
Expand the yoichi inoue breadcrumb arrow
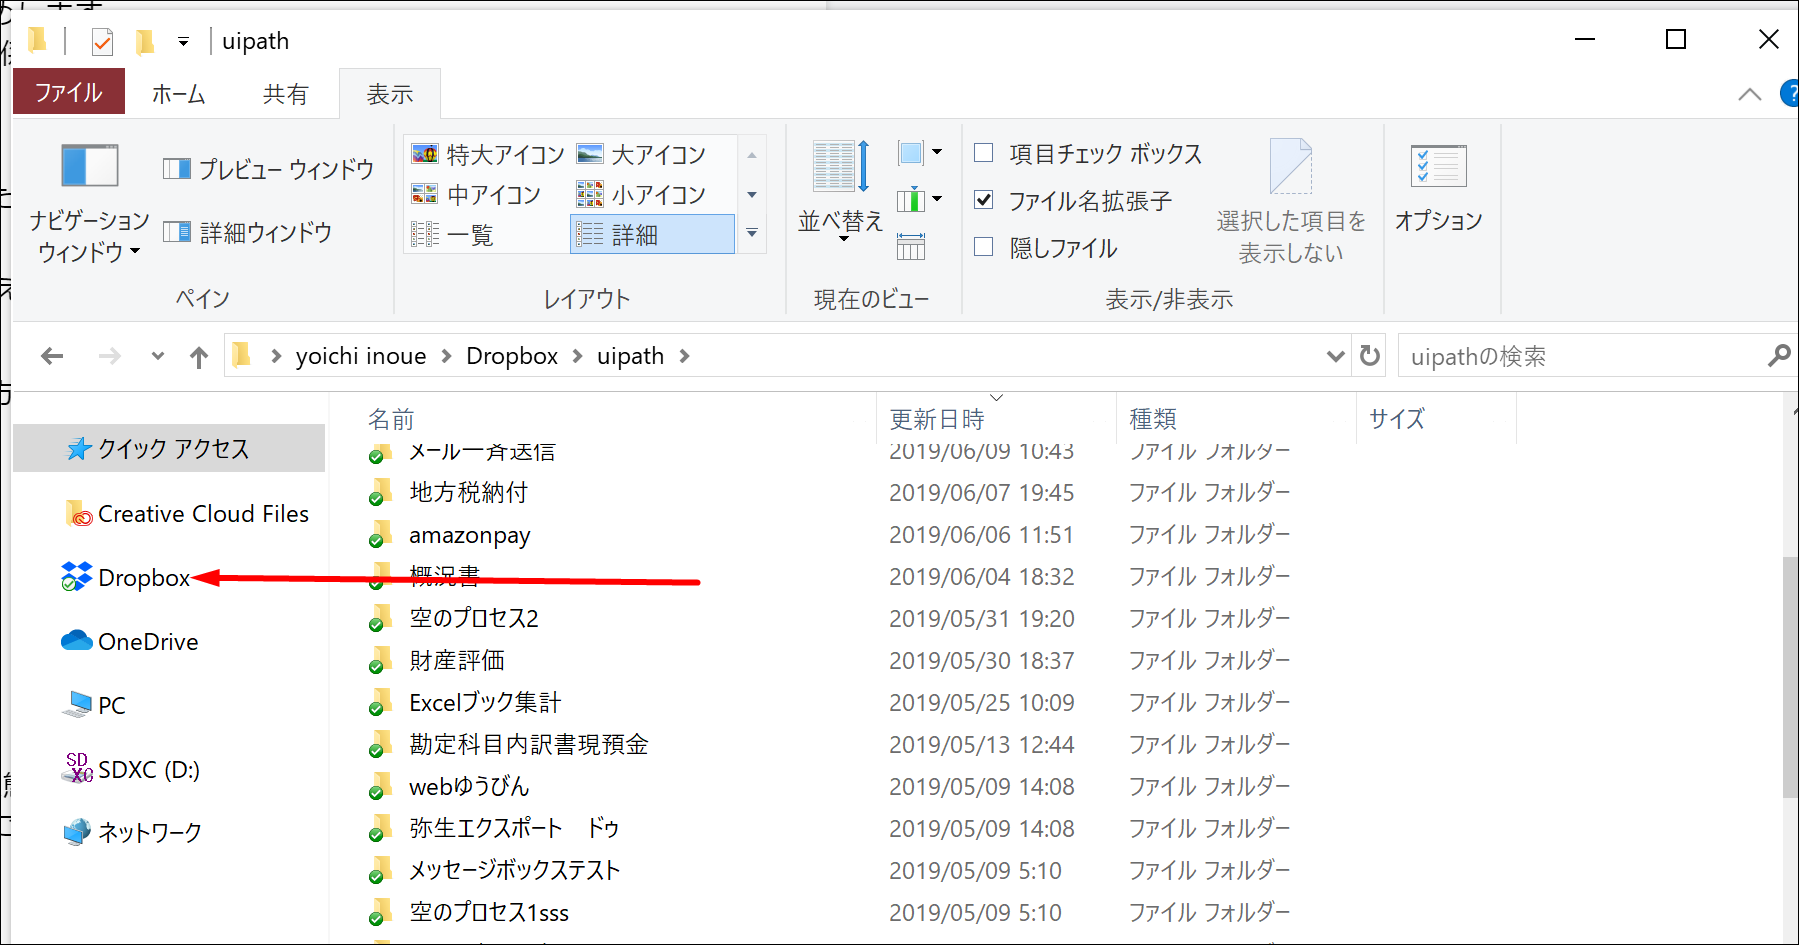coord(446,356)
